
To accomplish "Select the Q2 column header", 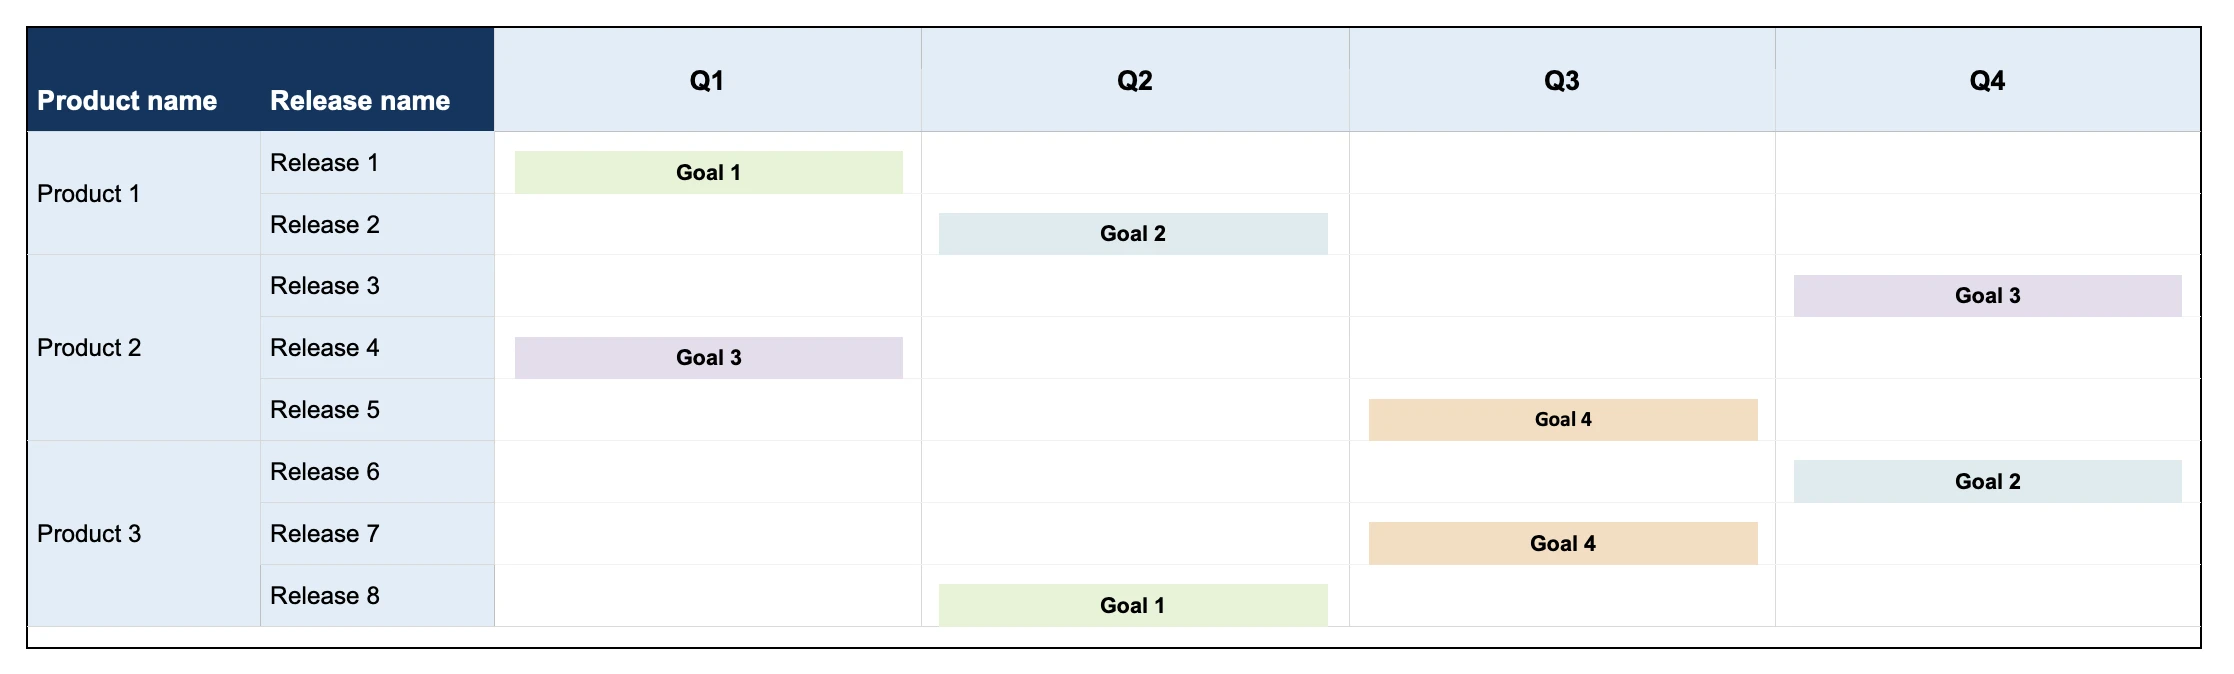I will click(1135, 80).
